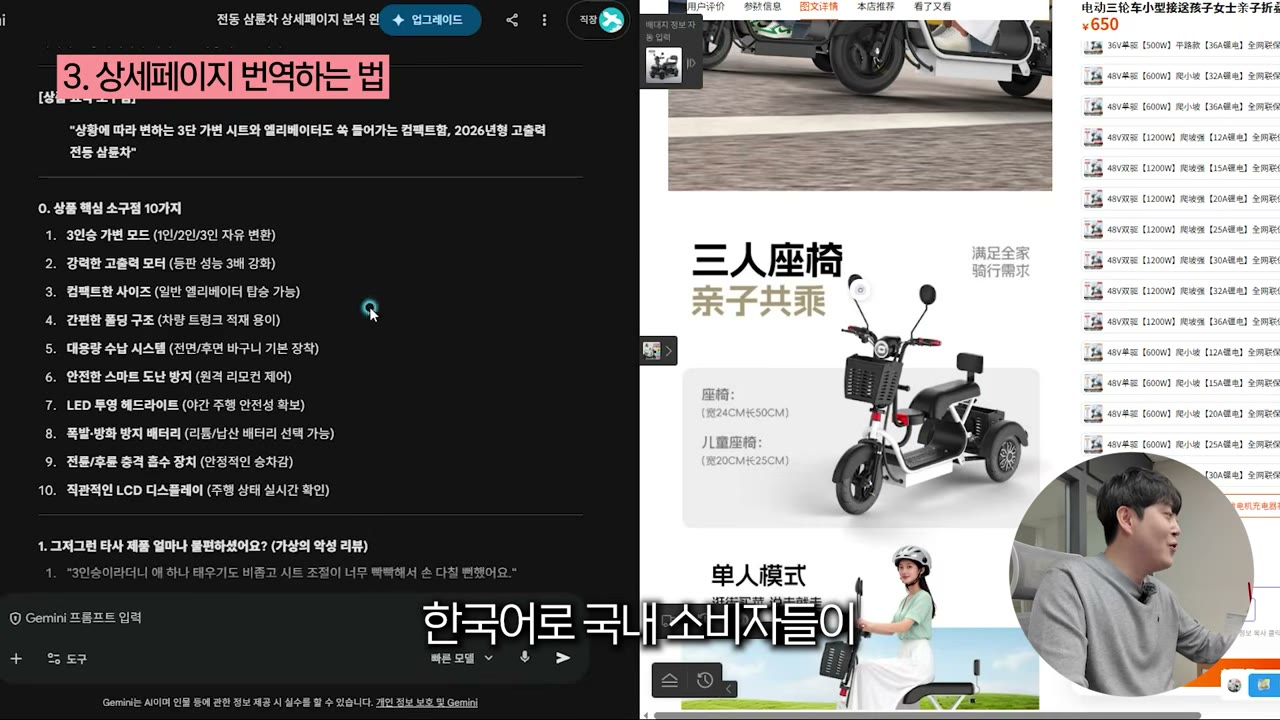Select option 48V单驱【600W】爬小坡【32A锂电】
Screen dimensions: 1280x720
[x=1181, y=75]
